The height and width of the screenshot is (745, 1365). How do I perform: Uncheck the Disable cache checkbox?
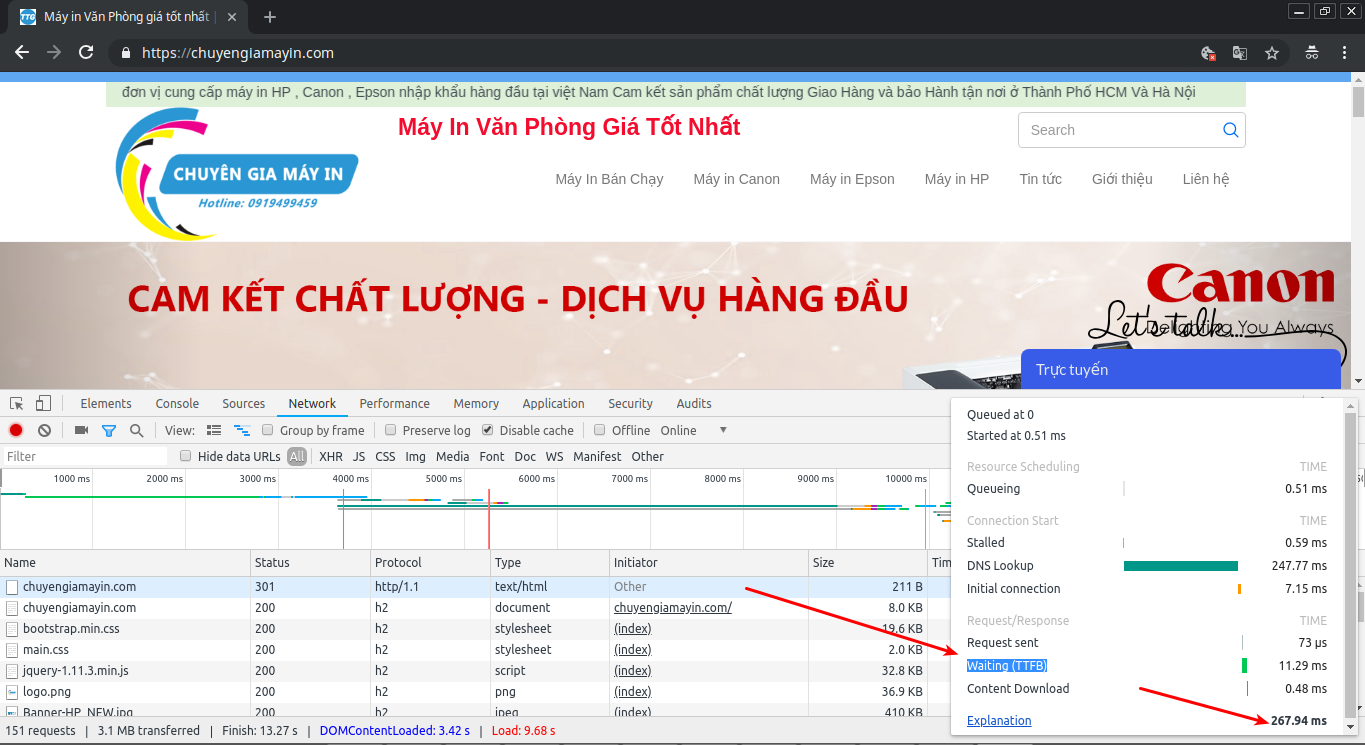[488, 430]
